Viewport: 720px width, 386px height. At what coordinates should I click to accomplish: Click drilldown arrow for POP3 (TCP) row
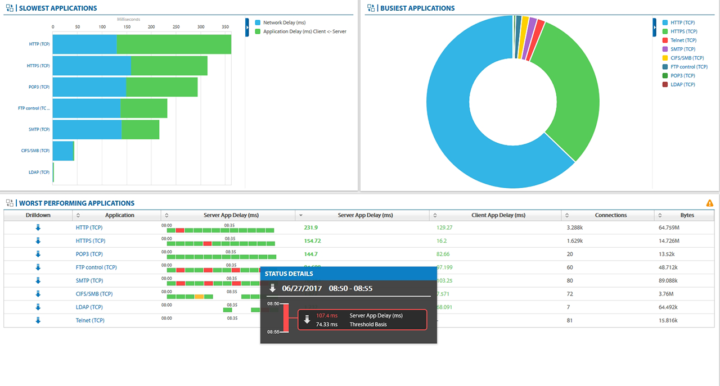click(x=38, y=254)
